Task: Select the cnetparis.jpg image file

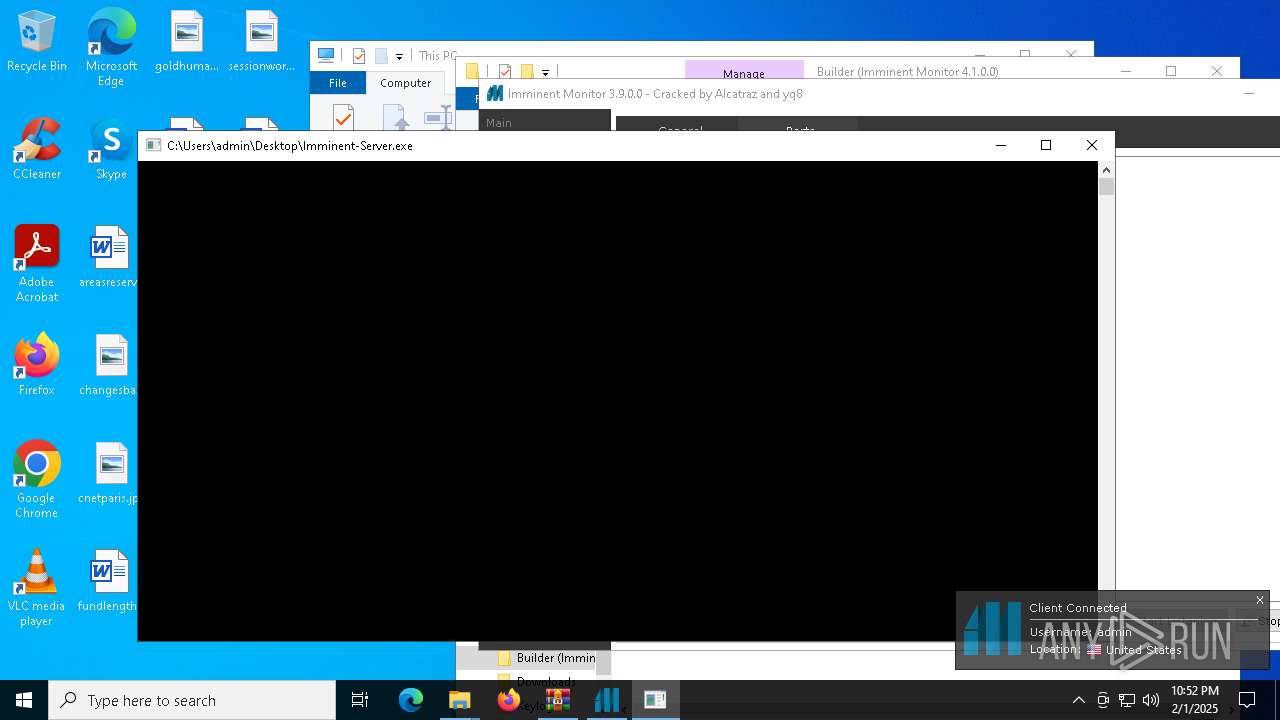Action: point(108,473)
